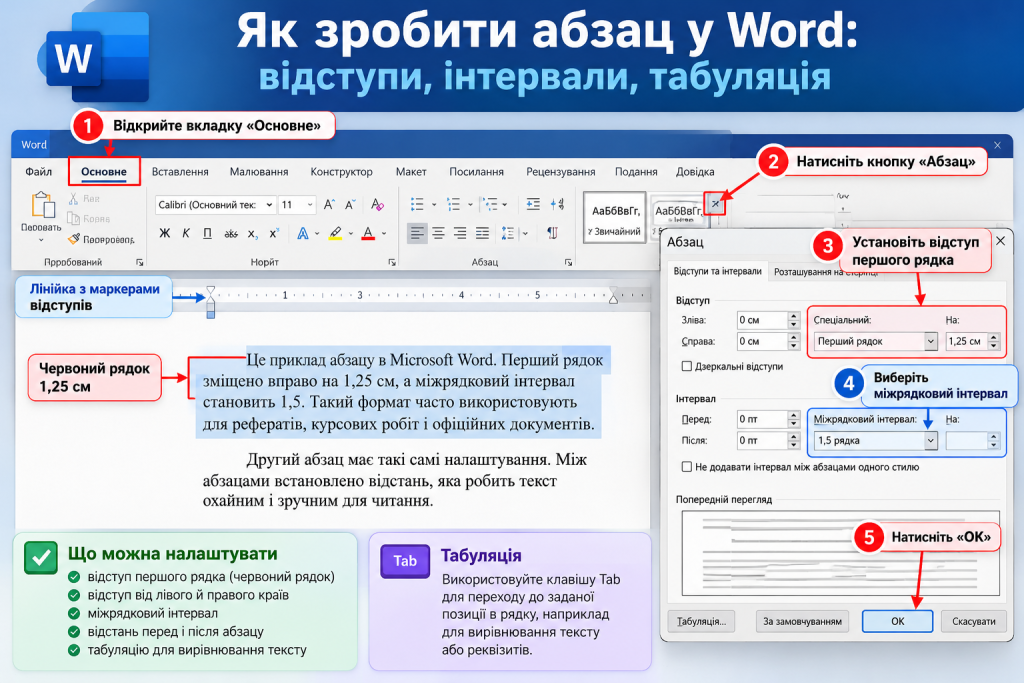Open the Конструктор ribbon tab
The image size is (1024, 683).
[342, 172]
